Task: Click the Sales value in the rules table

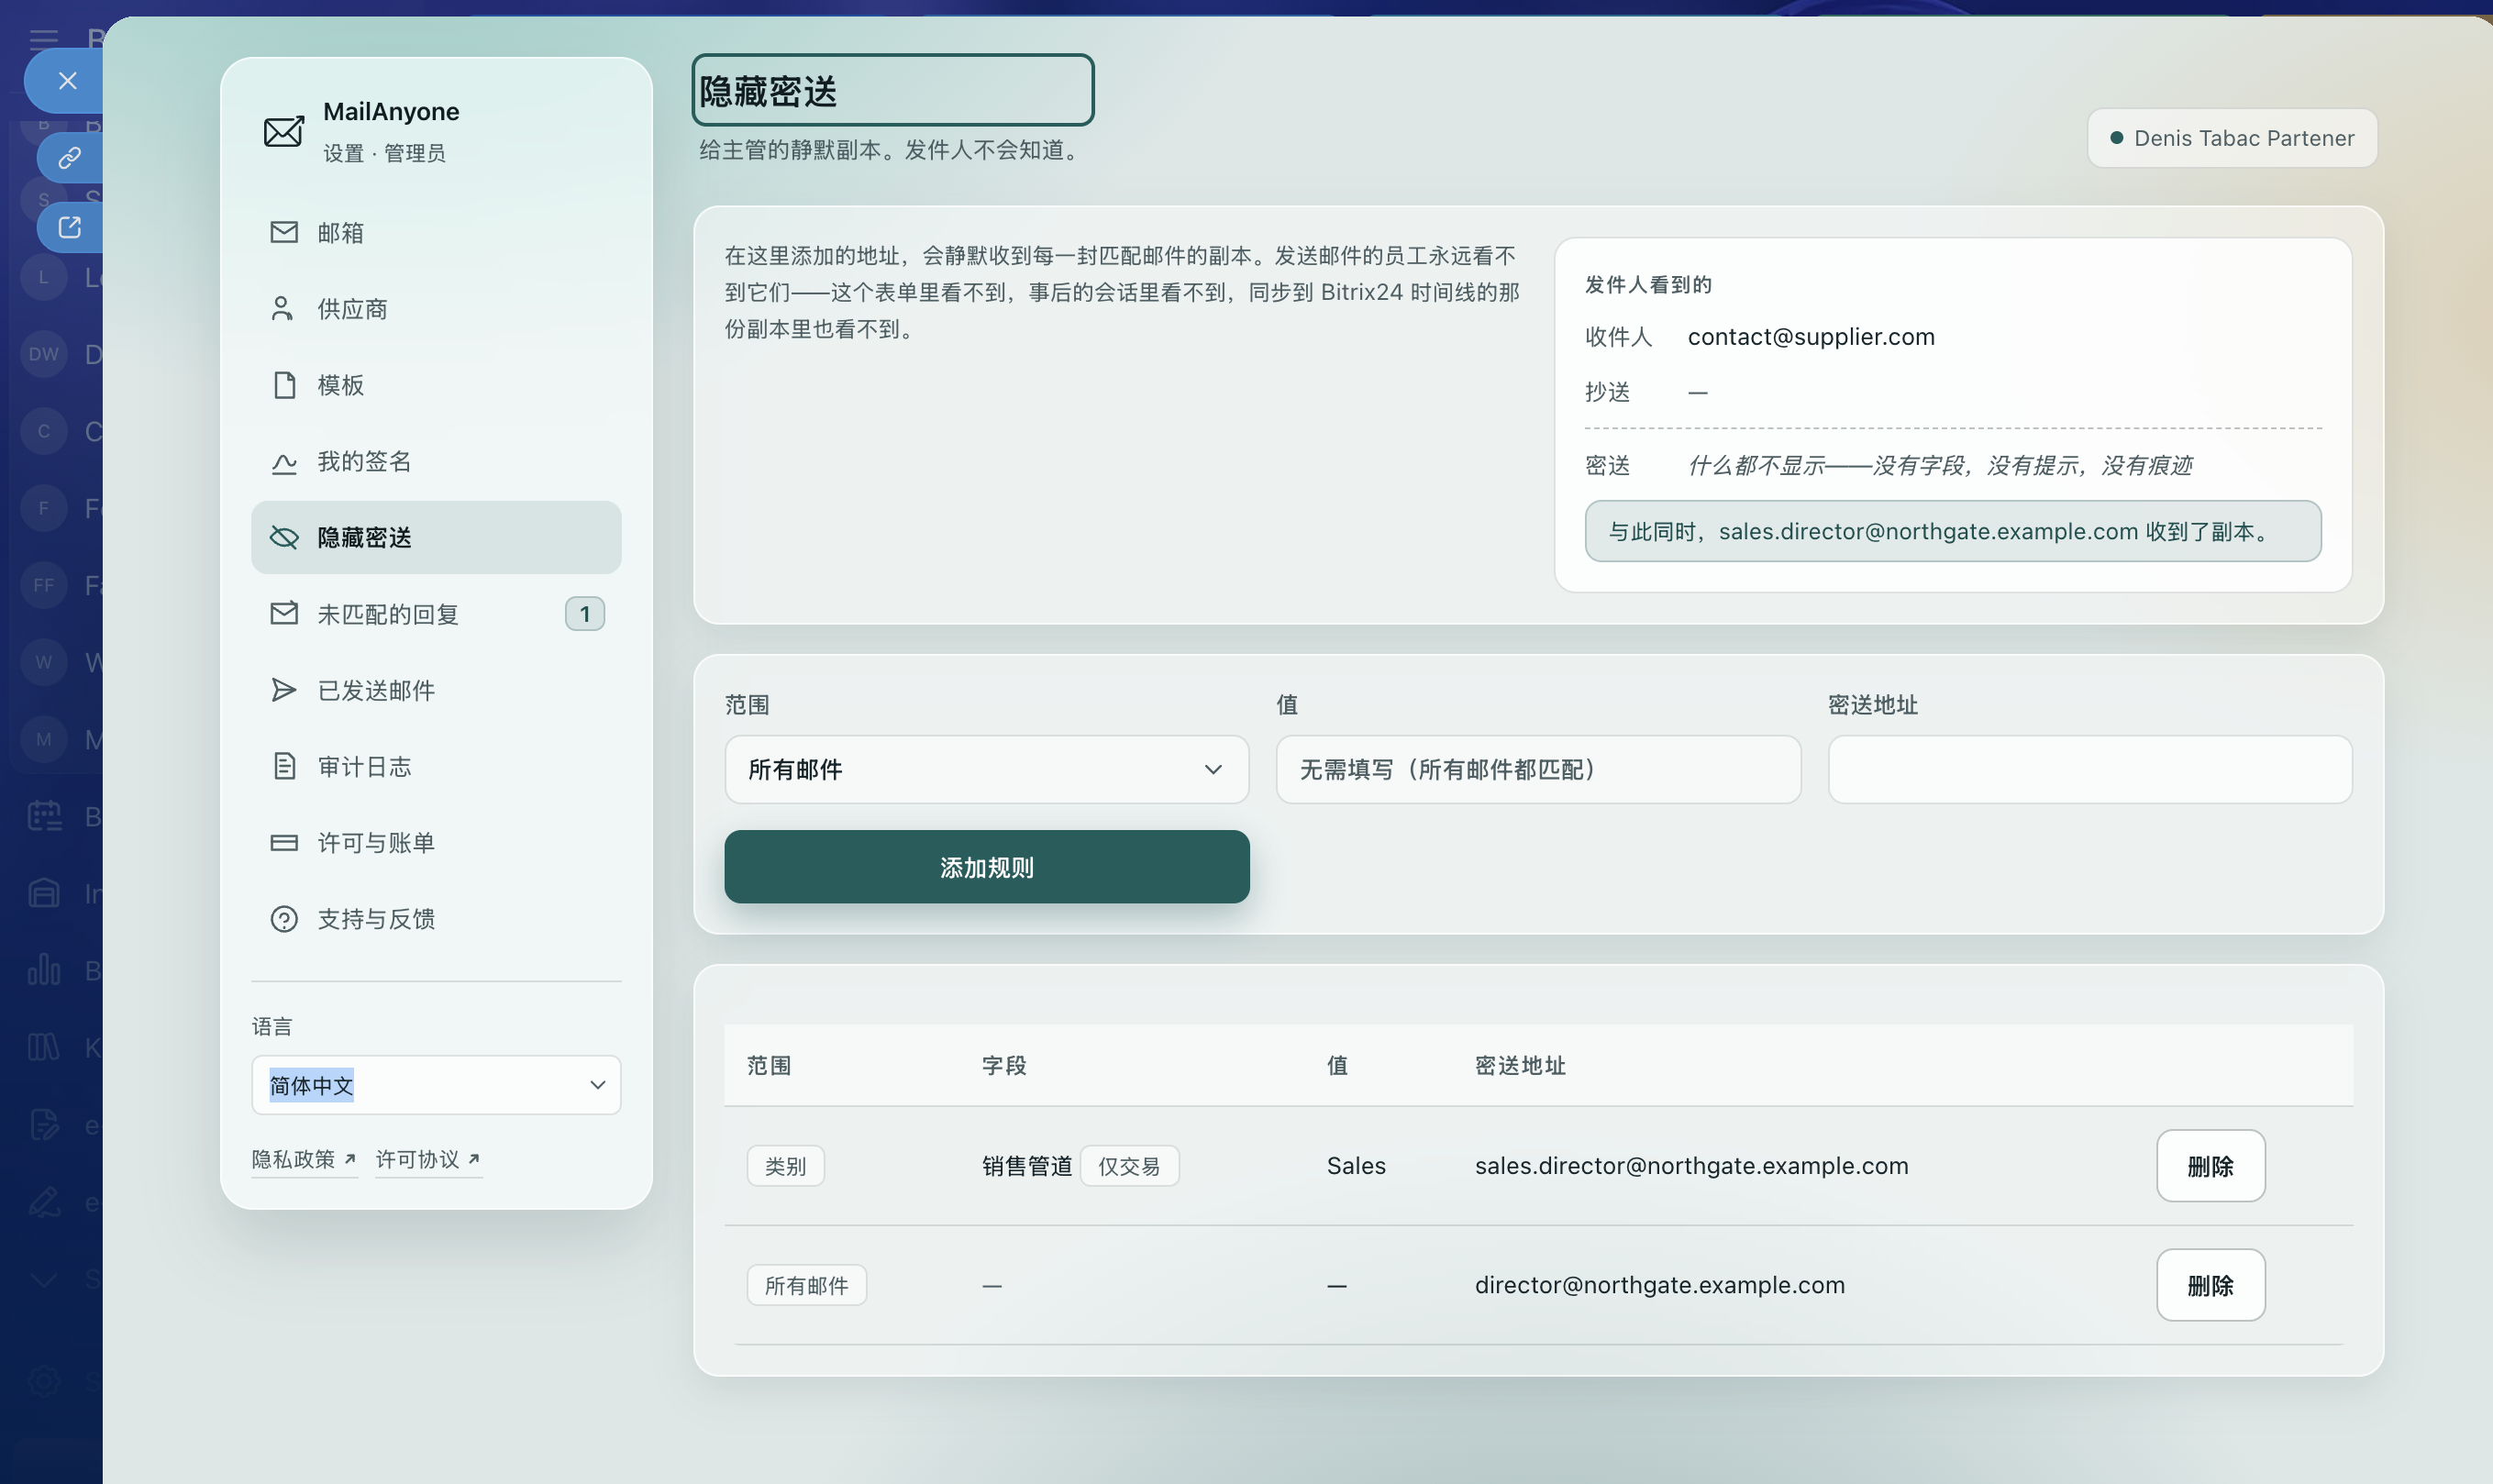Action: (1356, 1166)
